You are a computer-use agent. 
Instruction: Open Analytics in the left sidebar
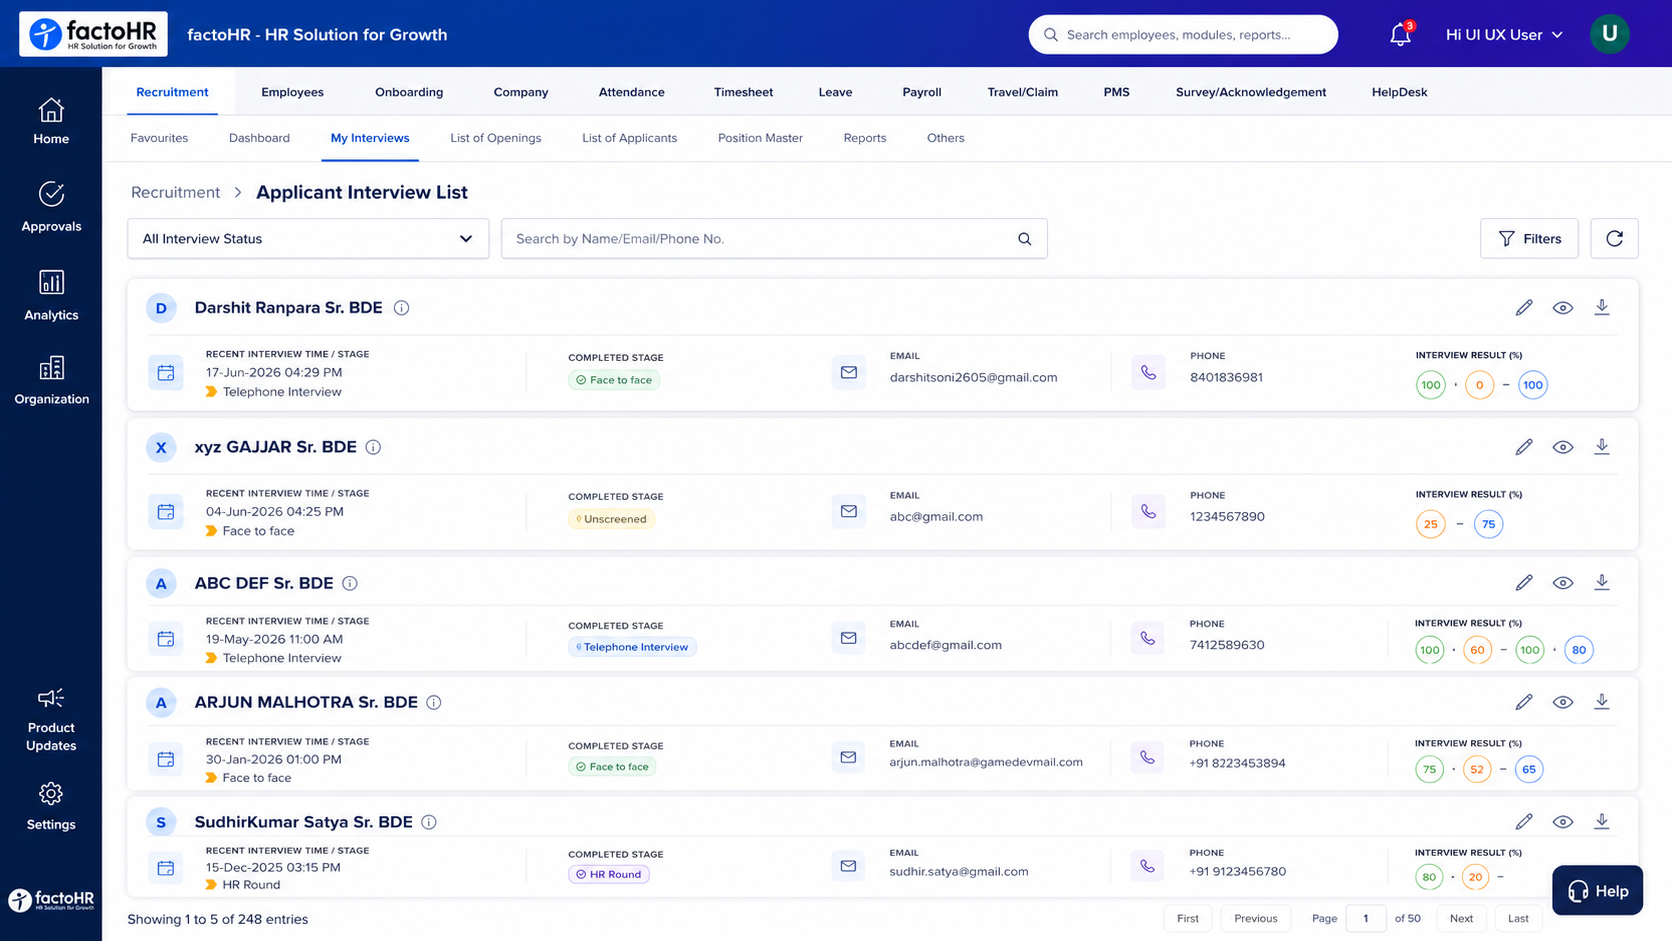[51, 295]
